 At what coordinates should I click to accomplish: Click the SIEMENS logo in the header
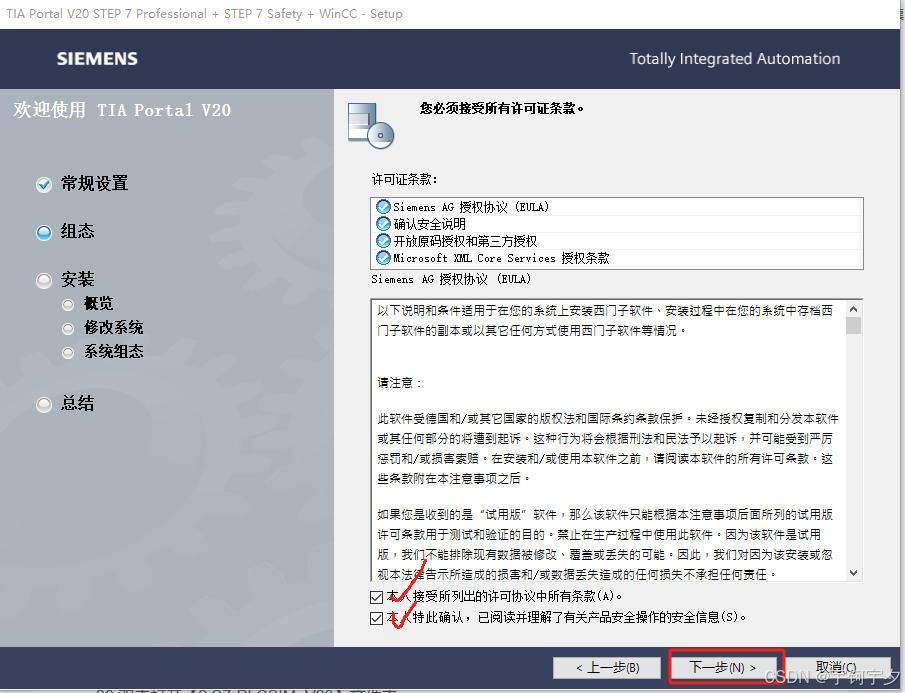97,59
